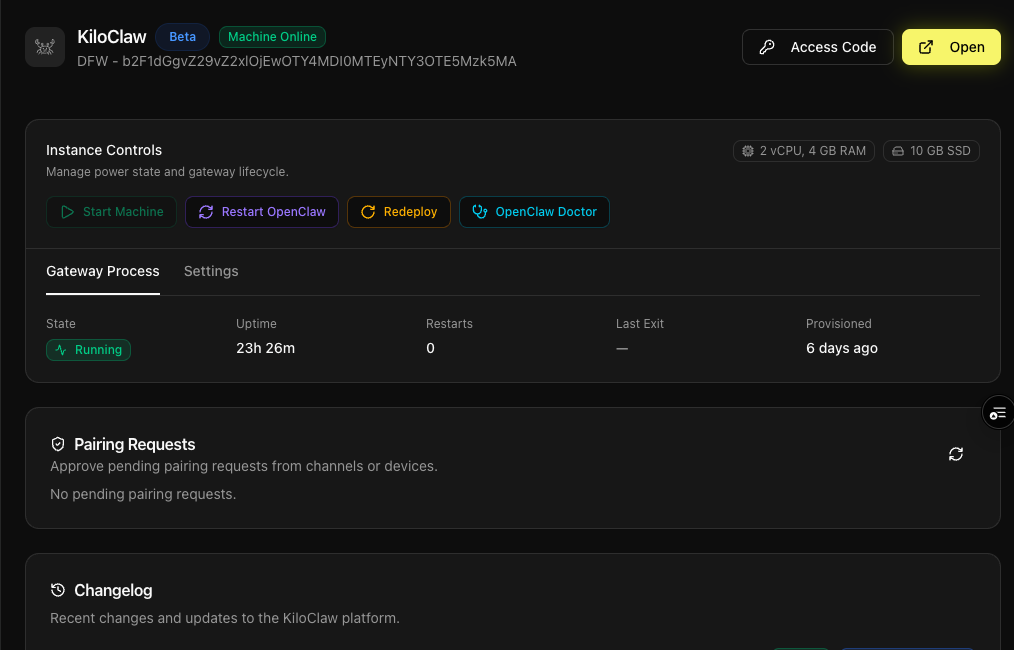1014x650 pixels.
Task: Refresh pairing requests using the circular arrow icon
Action: (x=956, y=454)
